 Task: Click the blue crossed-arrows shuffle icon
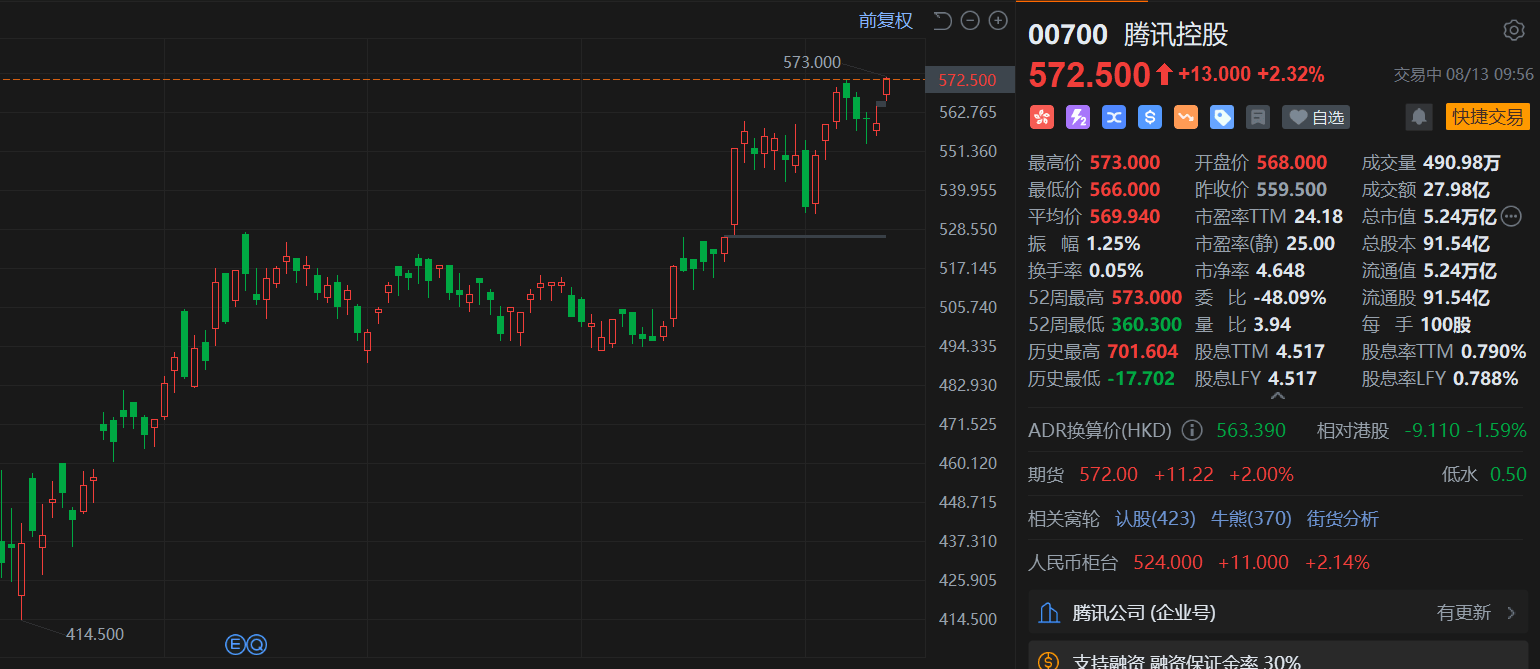pyautogui.click(x=1114, y=117)
